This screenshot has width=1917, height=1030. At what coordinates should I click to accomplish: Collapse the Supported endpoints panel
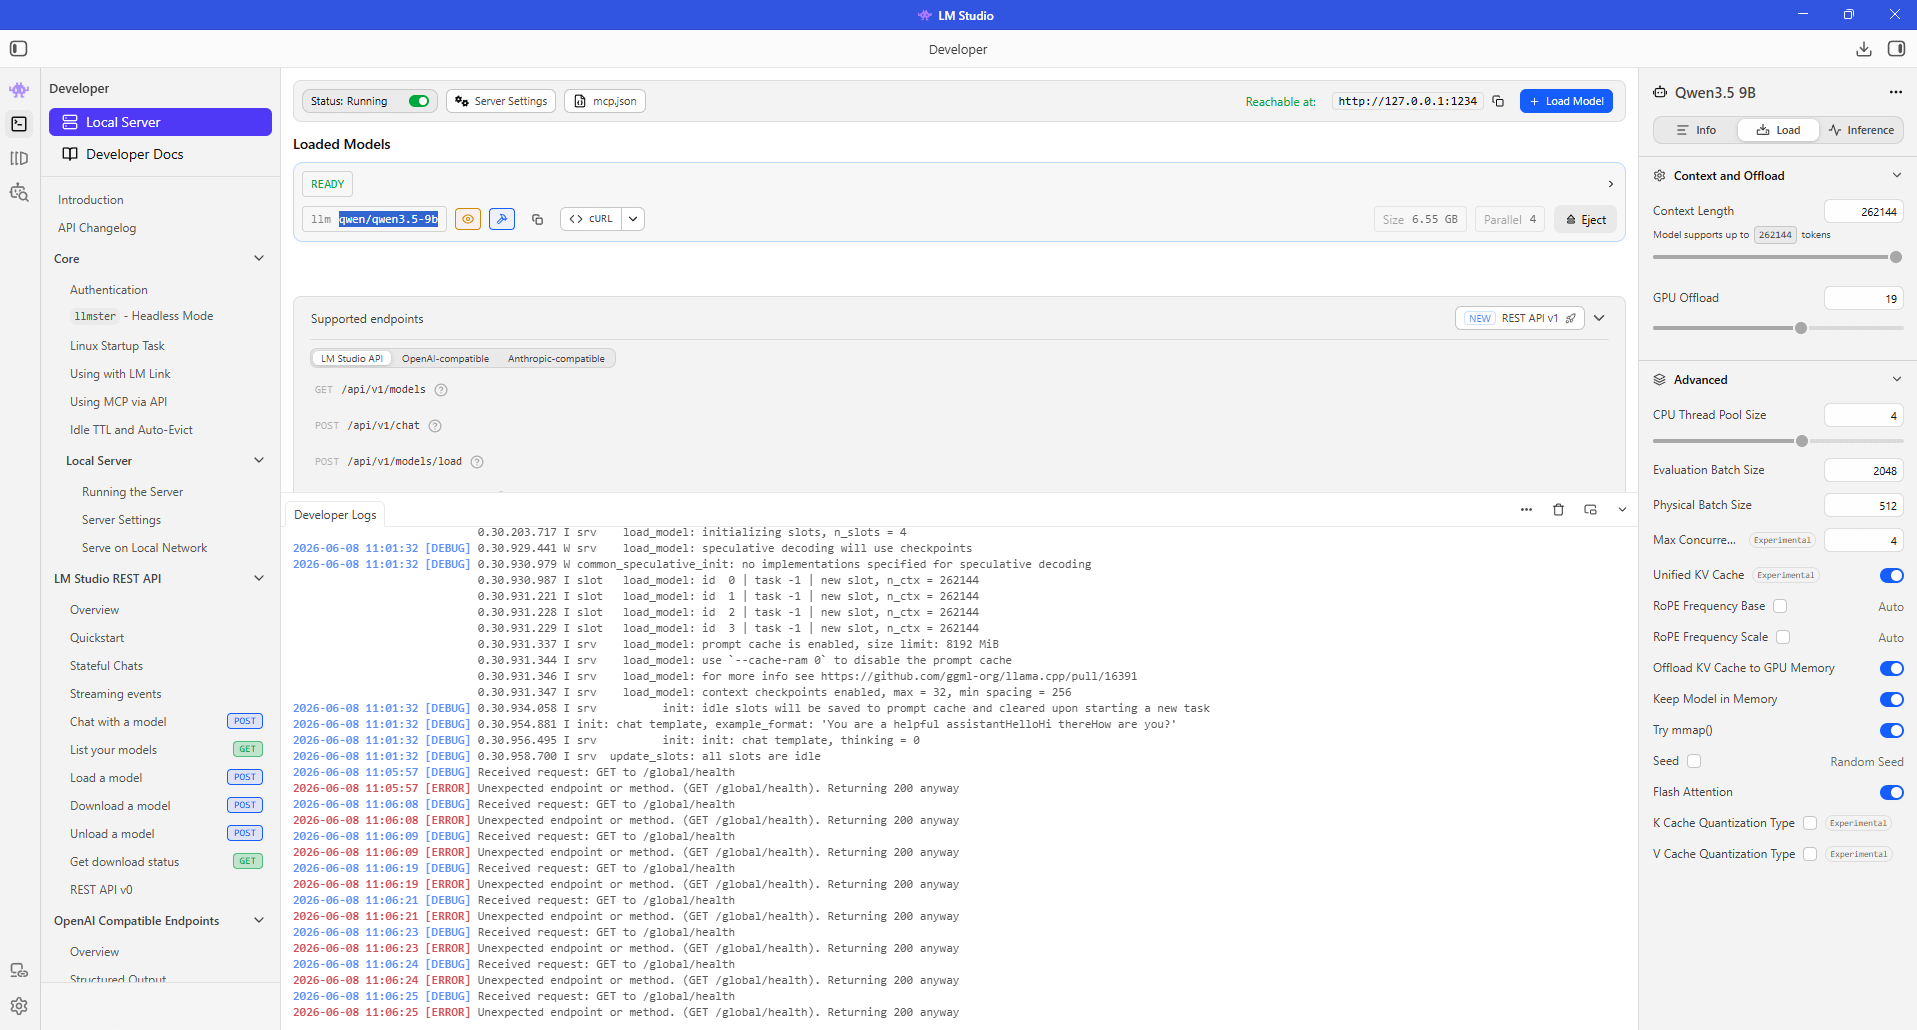(x=1599, y=318)
